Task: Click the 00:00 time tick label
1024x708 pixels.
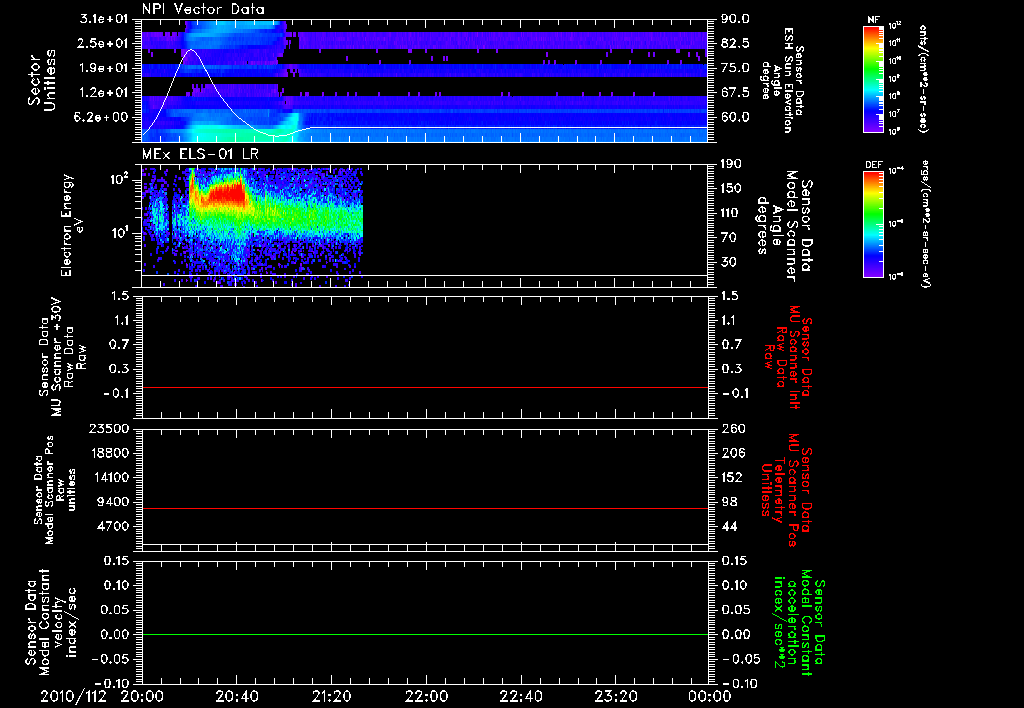Action: click(709, 696)
